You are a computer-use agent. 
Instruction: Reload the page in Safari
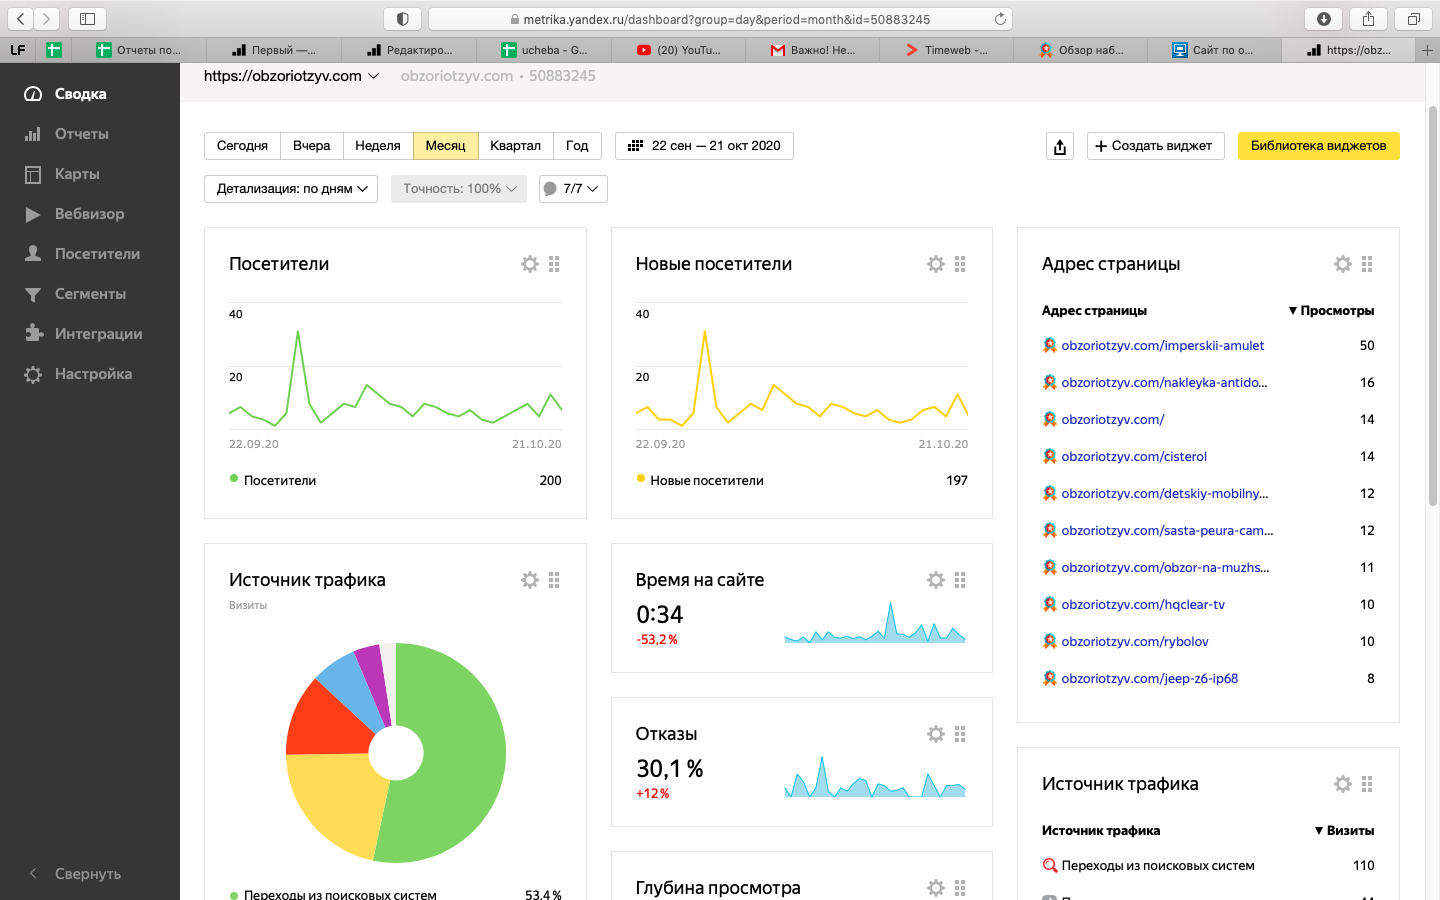(x=1000, y=19)
